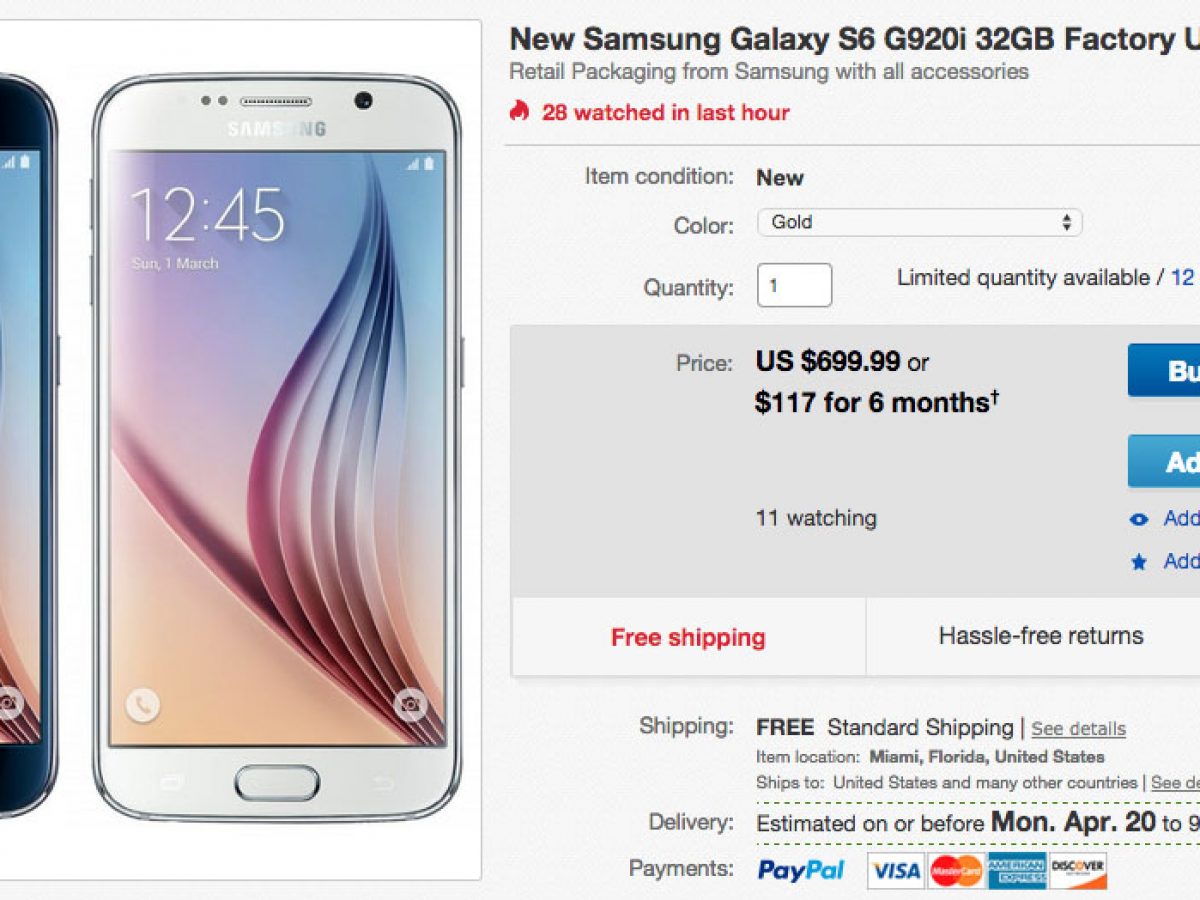The width and height of the screenshot is (1200, 900).
Task: Click the Hassle-free returns tab
Action: [x=1040, y=636]
